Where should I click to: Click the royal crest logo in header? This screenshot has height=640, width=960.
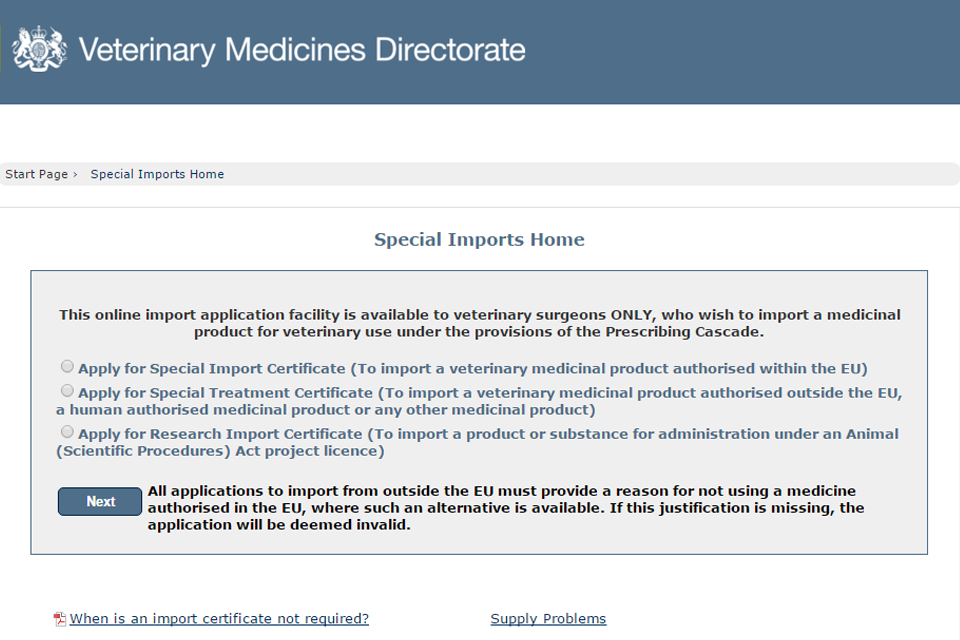[39, 48]
